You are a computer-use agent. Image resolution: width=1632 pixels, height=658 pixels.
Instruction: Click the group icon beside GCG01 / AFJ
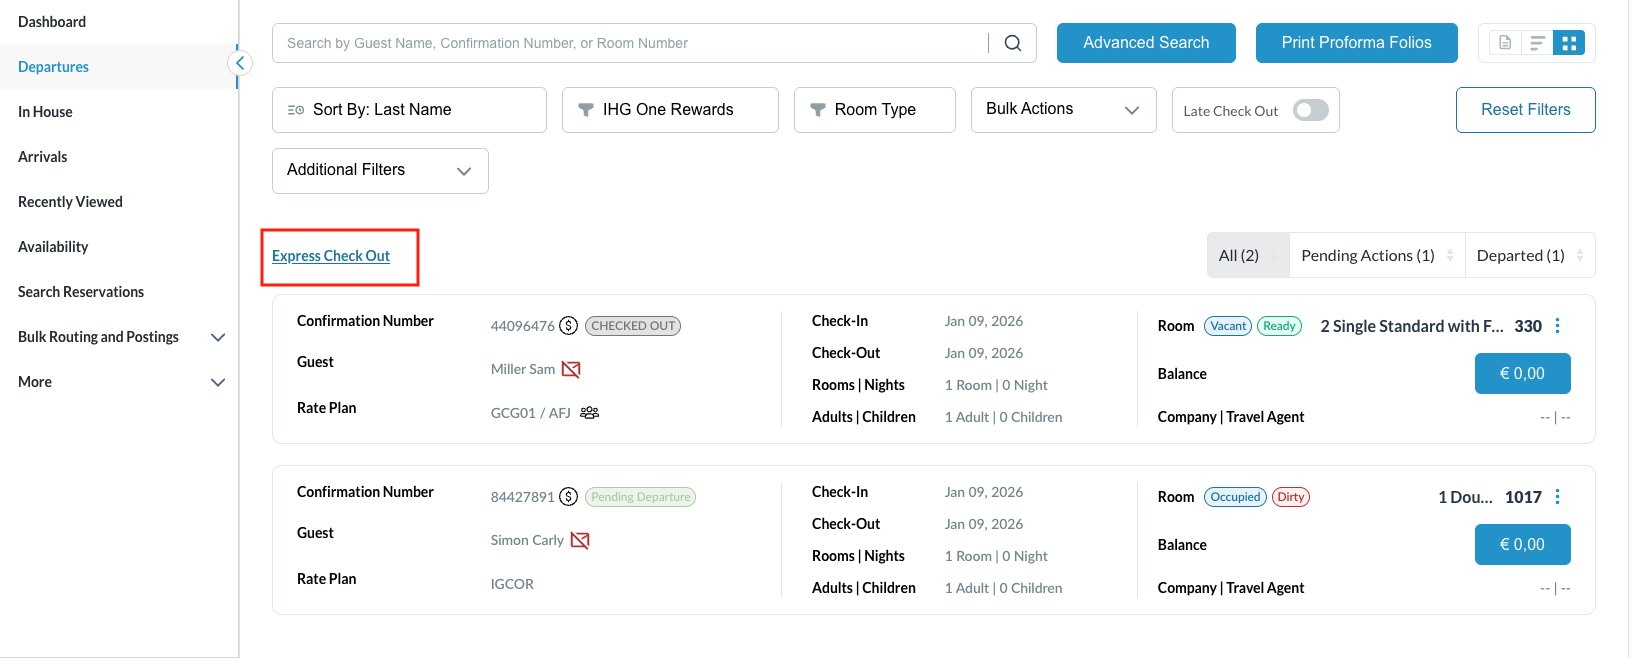(590, 413)
